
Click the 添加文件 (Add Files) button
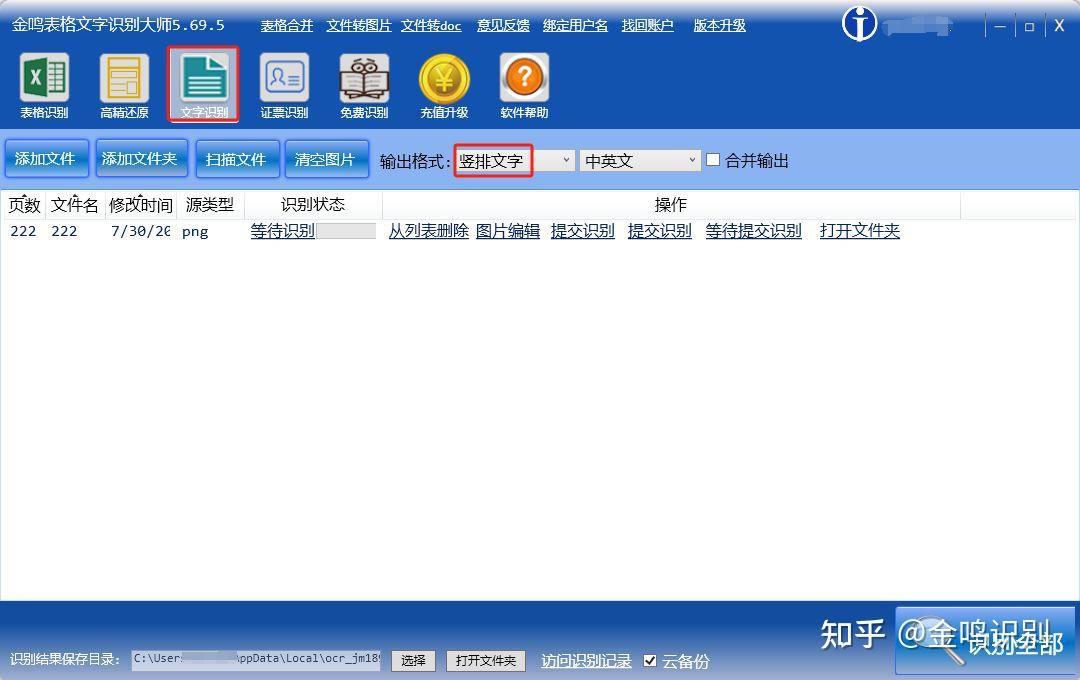(46, 159)
